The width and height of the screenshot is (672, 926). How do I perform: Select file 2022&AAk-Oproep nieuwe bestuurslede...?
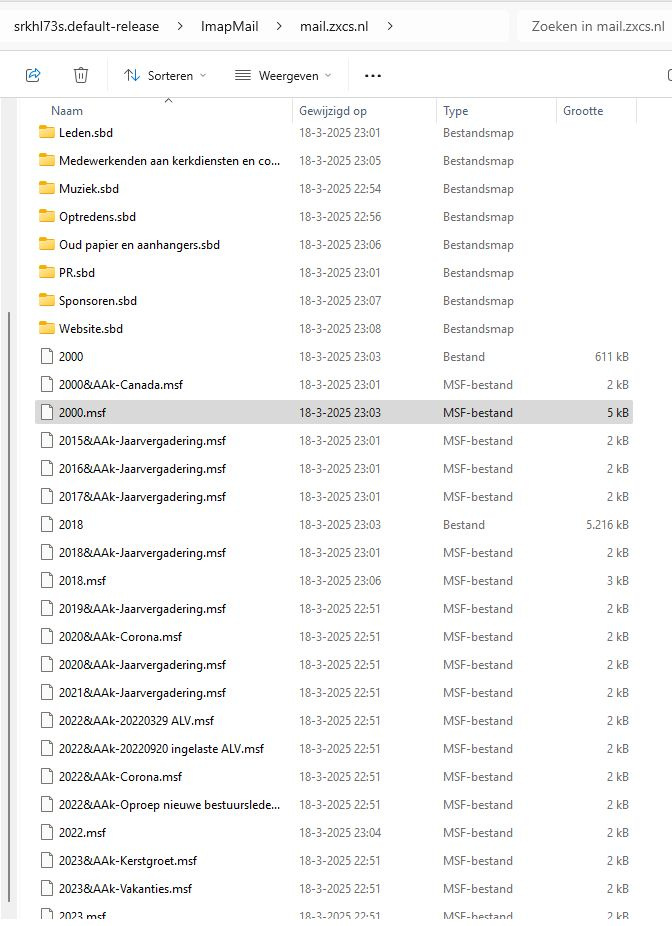pyautogui.click(x=169, y=805)
